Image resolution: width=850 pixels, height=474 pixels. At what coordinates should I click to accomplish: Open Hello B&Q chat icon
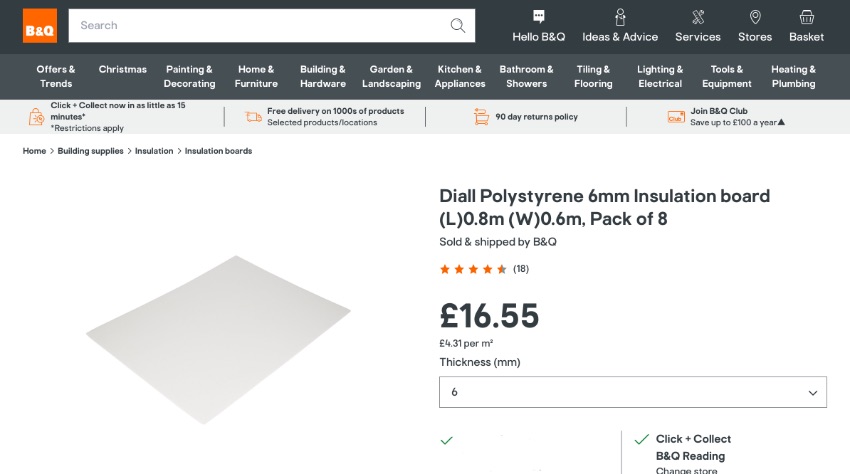coord(539,17)
